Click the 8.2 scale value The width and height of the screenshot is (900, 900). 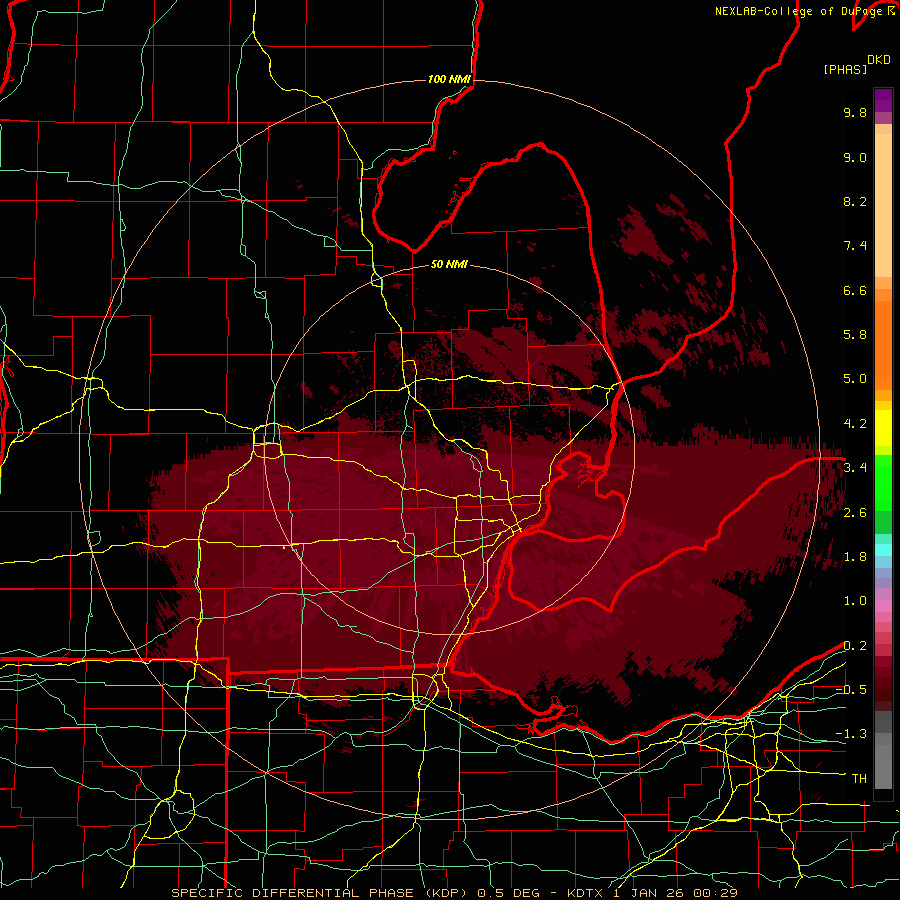[855, 201]
